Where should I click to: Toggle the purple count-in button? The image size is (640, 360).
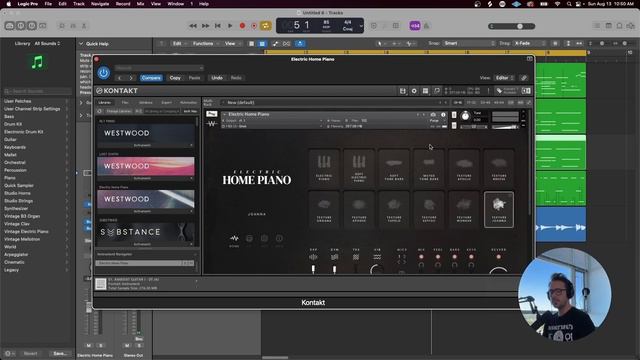(415, 26)
